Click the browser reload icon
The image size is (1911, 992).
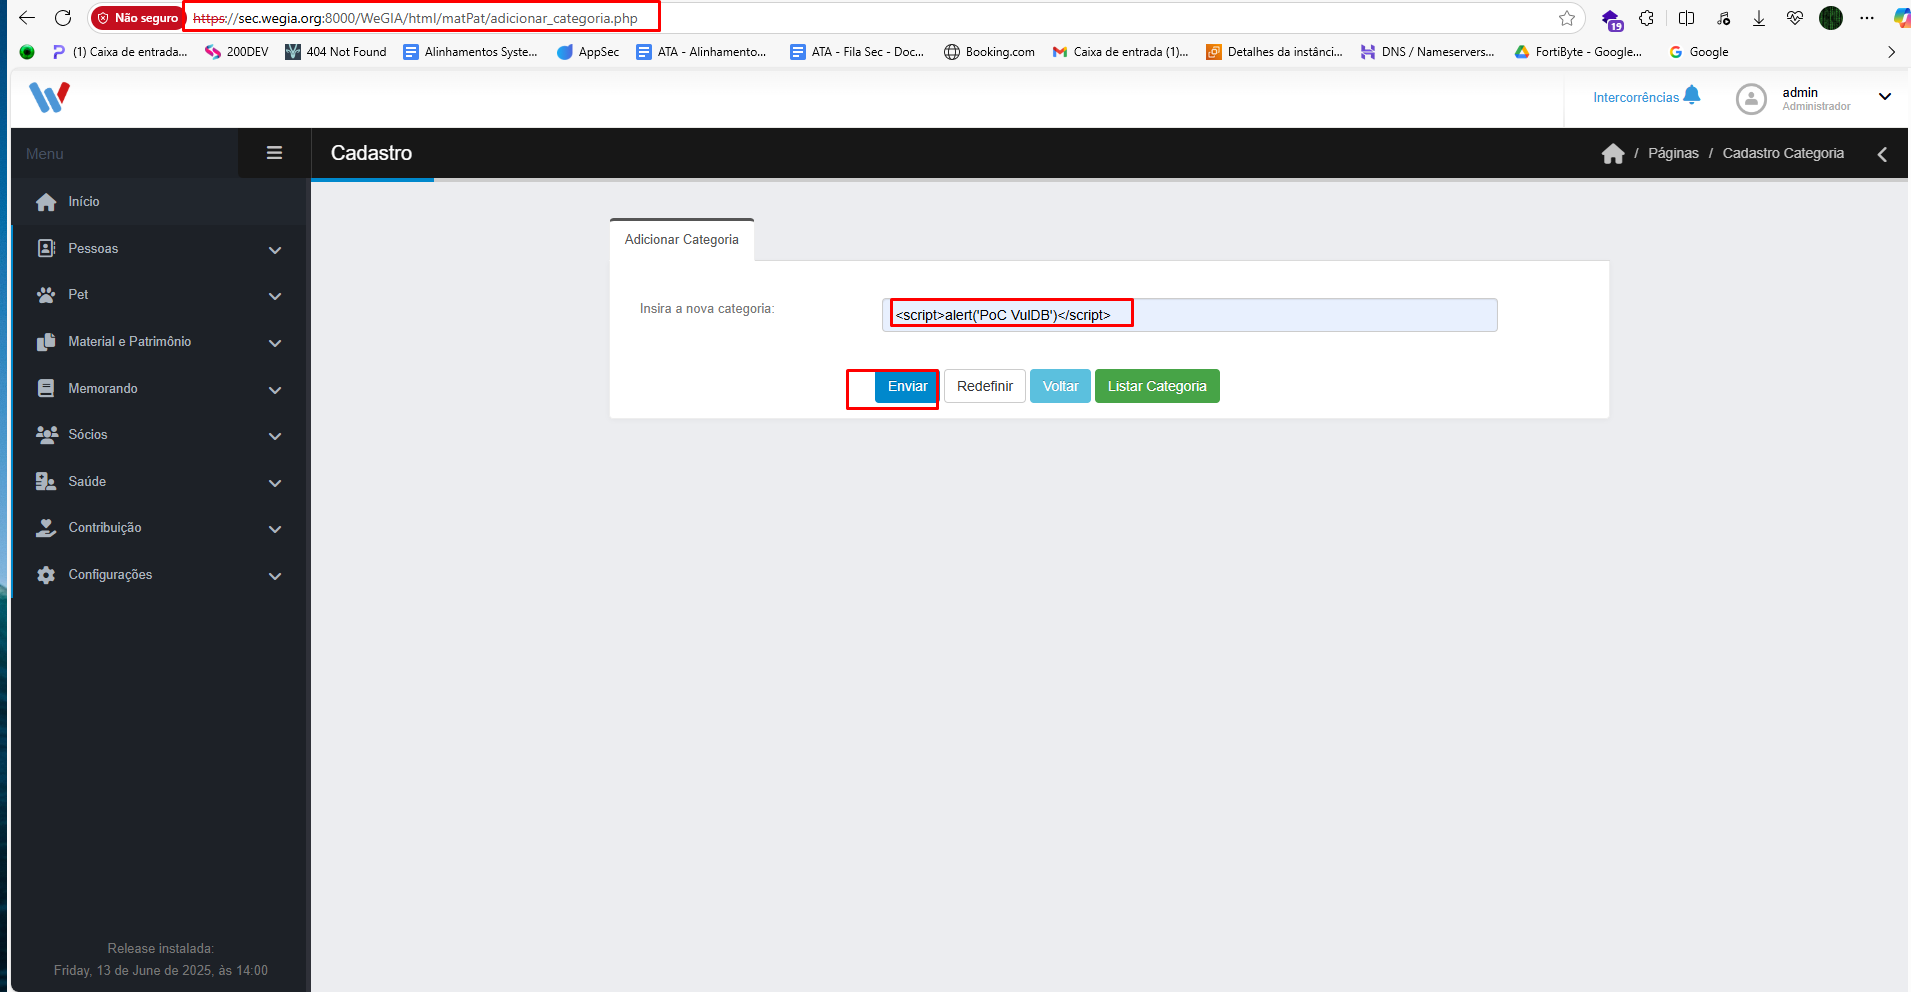click(63, 18)
